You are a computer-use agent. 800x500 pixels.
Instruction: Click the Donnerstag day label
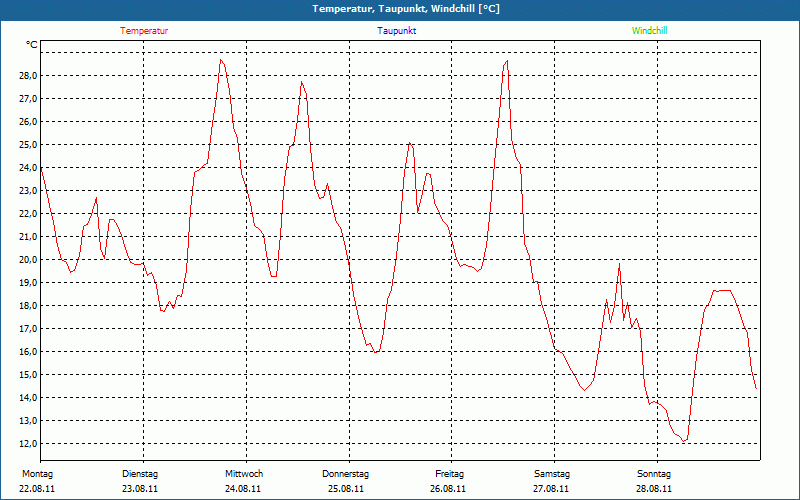[x=345, y=474]
